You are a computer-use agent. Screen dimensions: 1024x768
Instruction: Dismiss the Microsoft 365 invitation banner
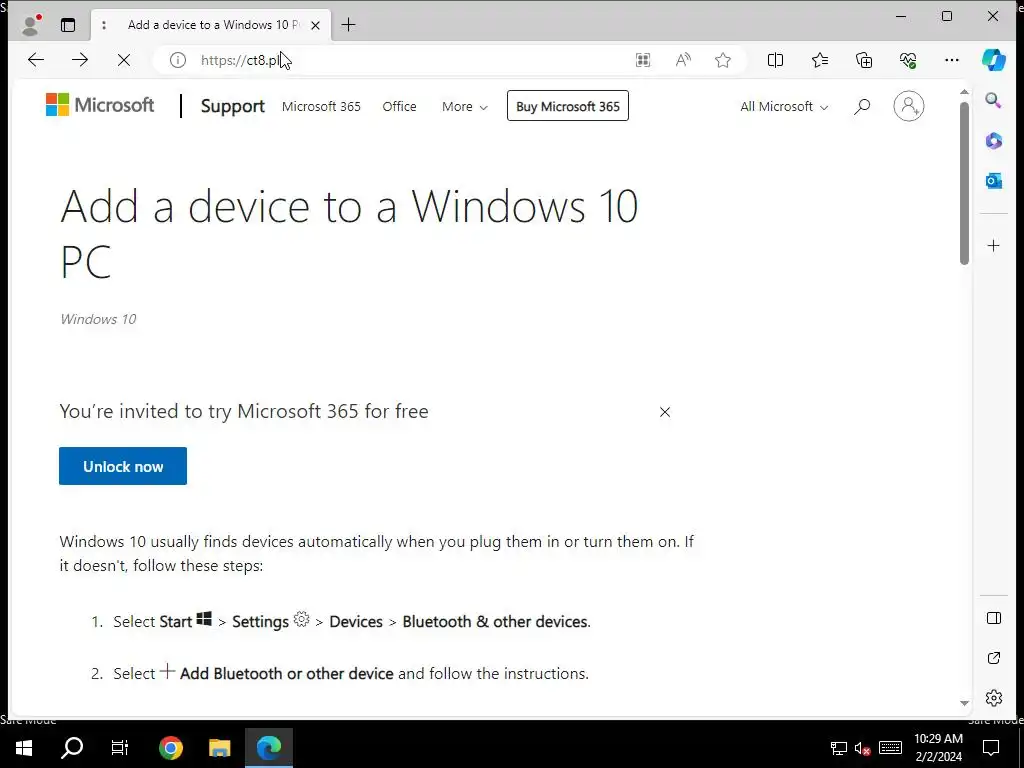[x=665, y=412]
